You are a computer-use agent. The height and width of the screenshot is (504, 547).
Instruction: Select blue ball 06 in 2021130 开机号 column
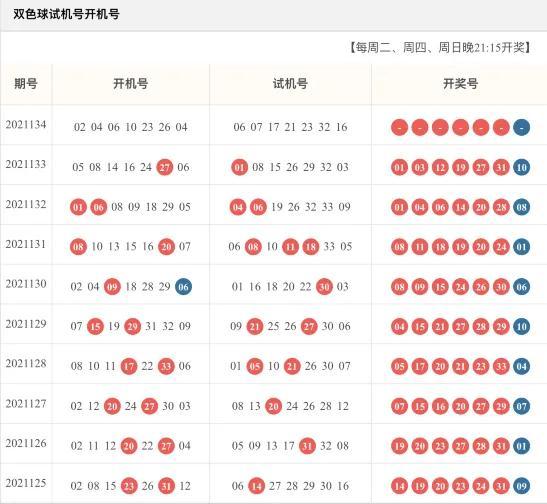tap(183, 287)
